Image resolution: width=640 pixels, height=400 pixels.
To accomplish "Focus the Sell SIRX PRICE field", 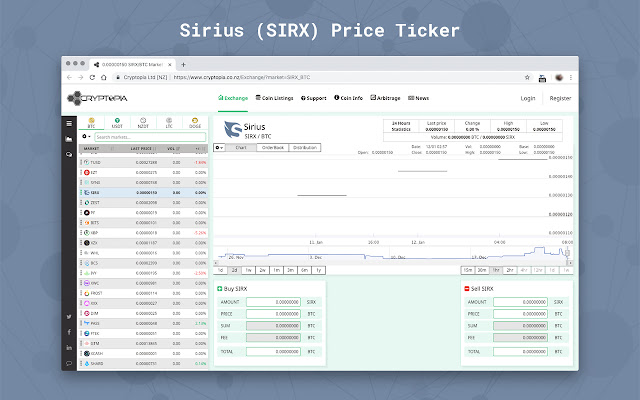I will pos(520,314).
